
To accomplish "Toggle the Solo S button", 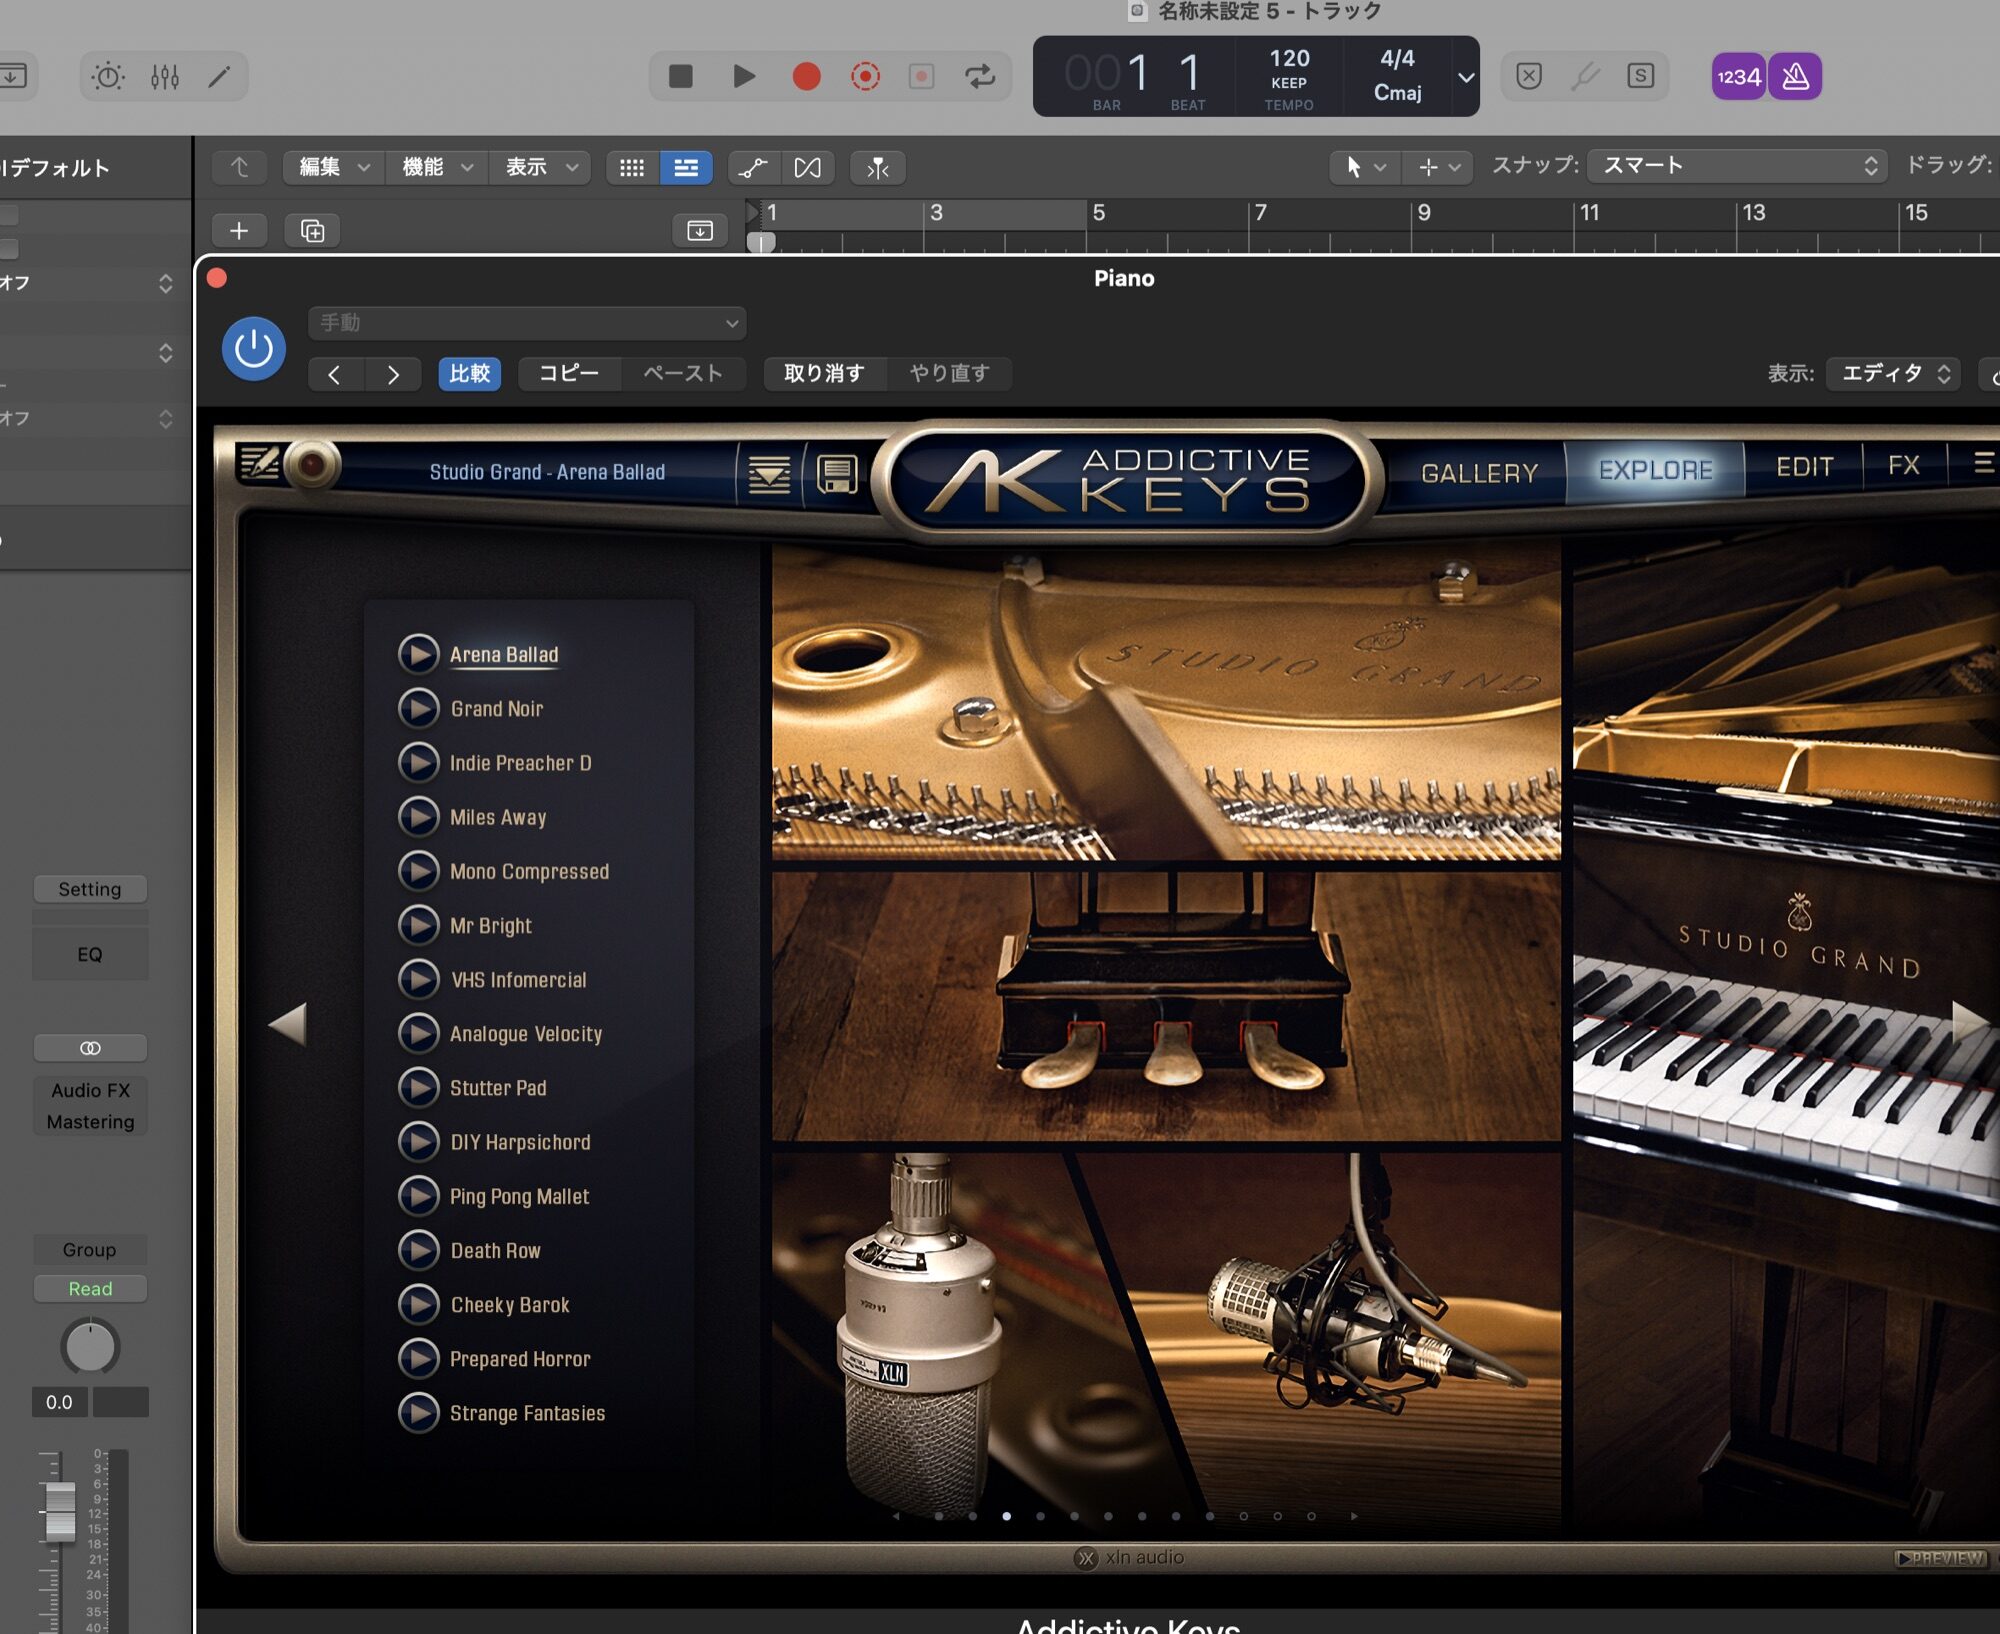I will [1641, 76].
